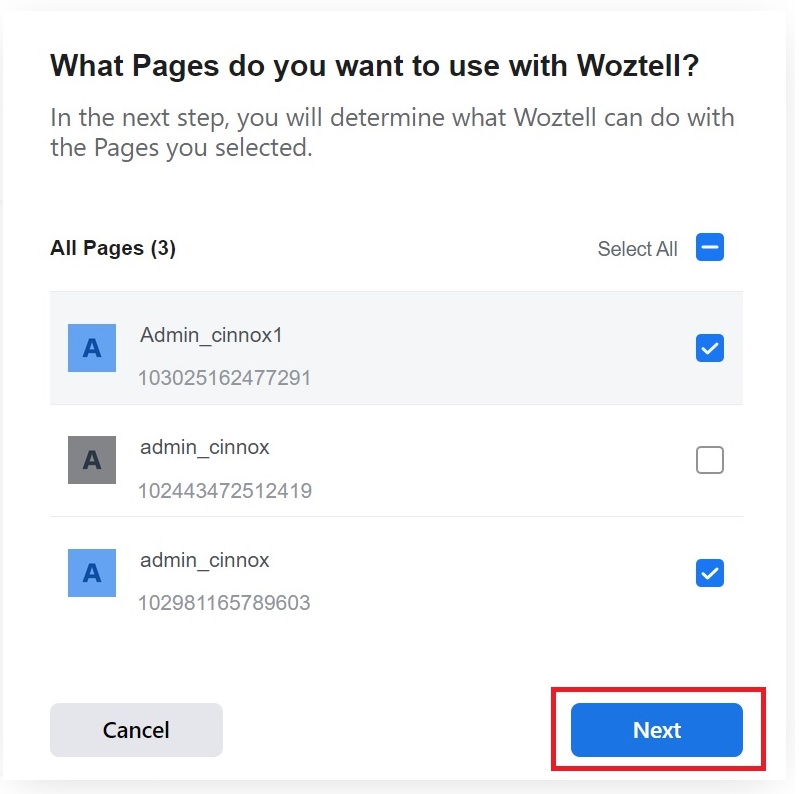Click the admin_cinnox name above ID 102443472512419
This screenshot has height=794, width=799.
204,447
